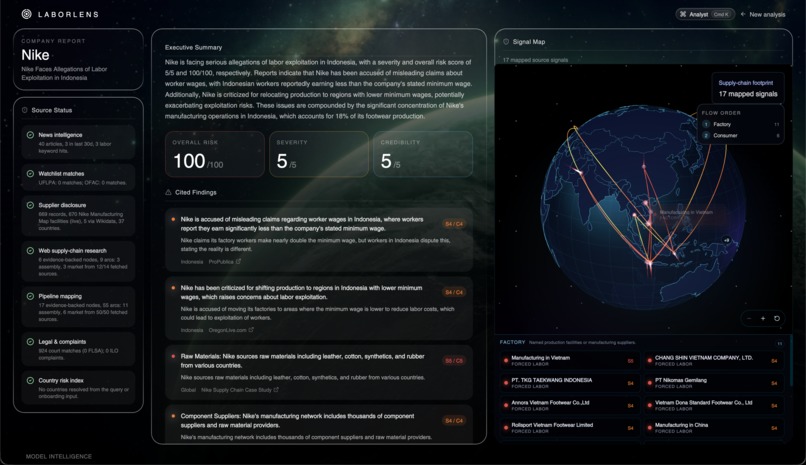Screen dimensions: 806x465
Task: Select Vietnam Dona Standard Footwear Co., Ltd
Action: (714, 406)
